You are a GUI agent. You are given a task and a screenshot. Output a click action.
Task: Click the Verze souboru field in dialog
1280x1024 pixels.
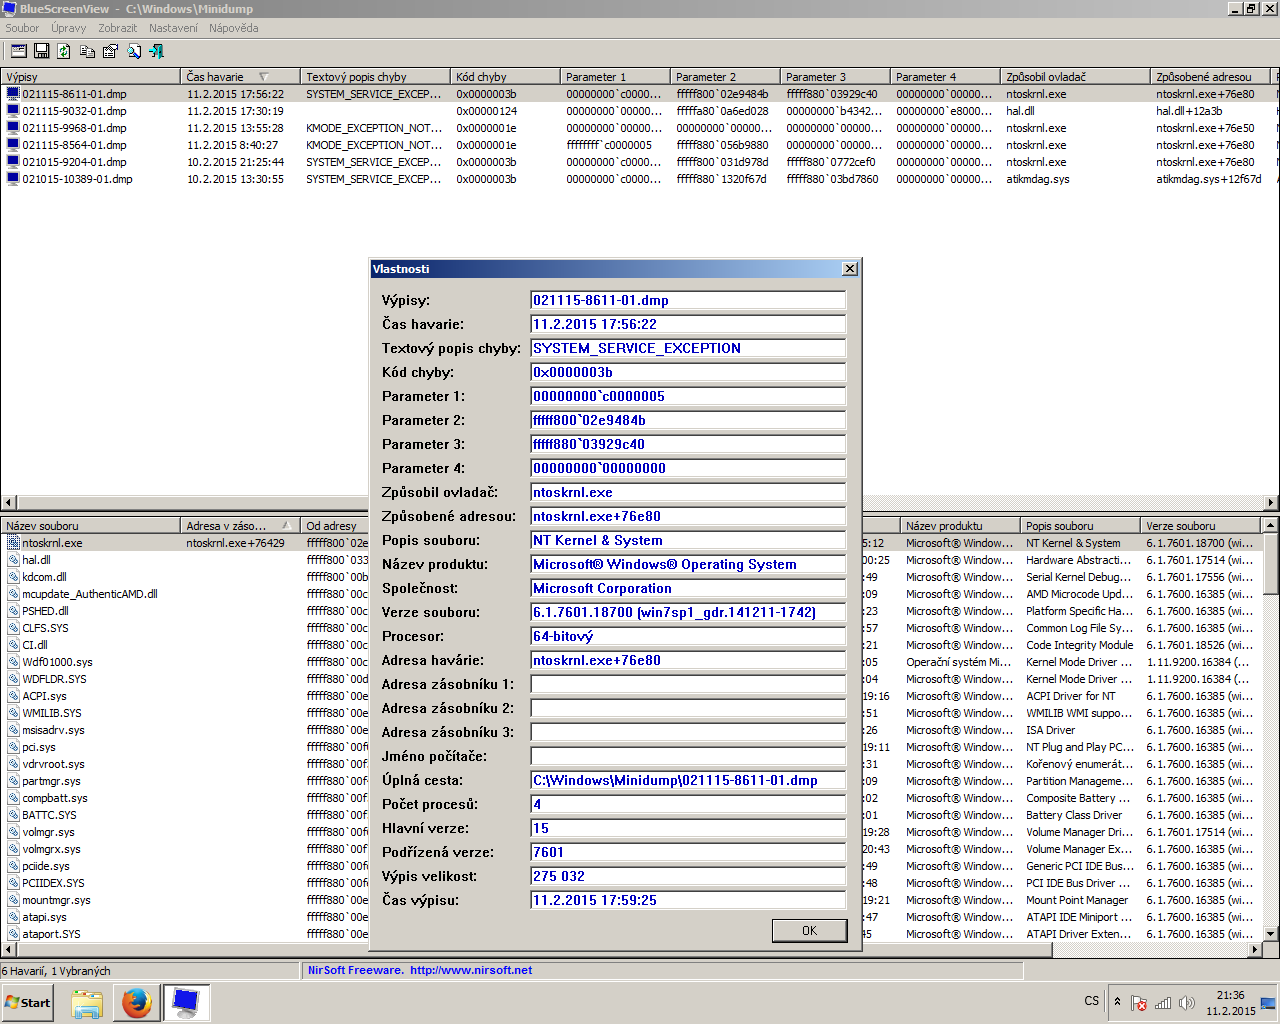(688, 612)
